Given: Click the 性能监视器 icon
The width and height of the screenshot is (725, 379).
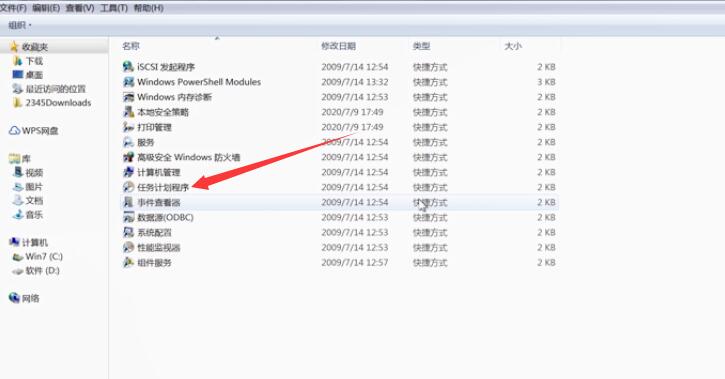Looking at the screenshot, I should pyautogui.click(x=128, y=247).
